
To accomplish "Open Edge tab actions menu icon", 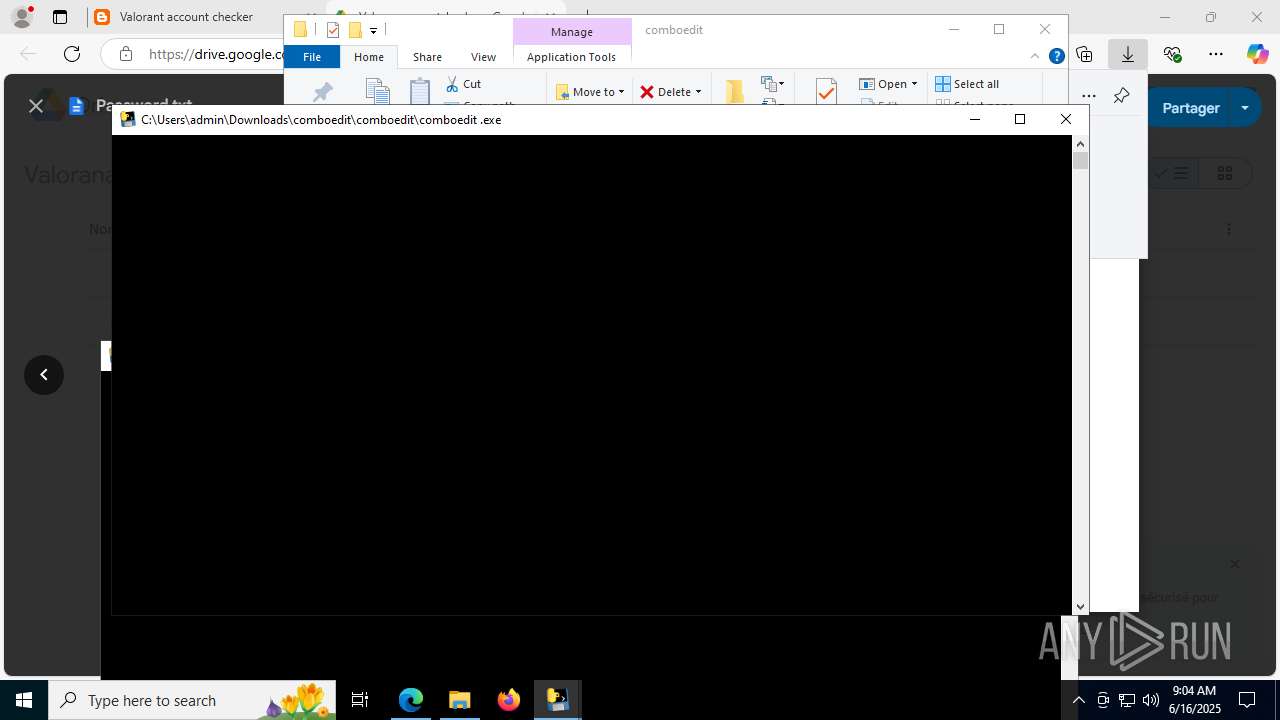I will point(60,17).
